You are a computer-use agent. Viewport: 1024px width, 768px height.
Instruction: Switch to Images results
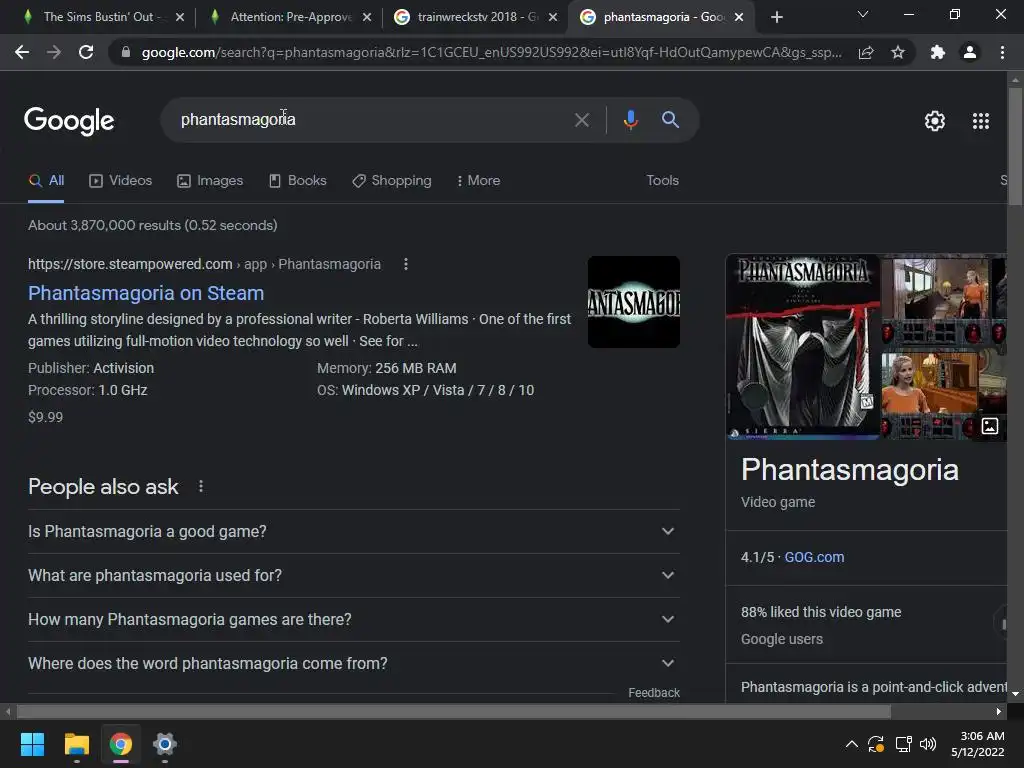tap(210, 181)
